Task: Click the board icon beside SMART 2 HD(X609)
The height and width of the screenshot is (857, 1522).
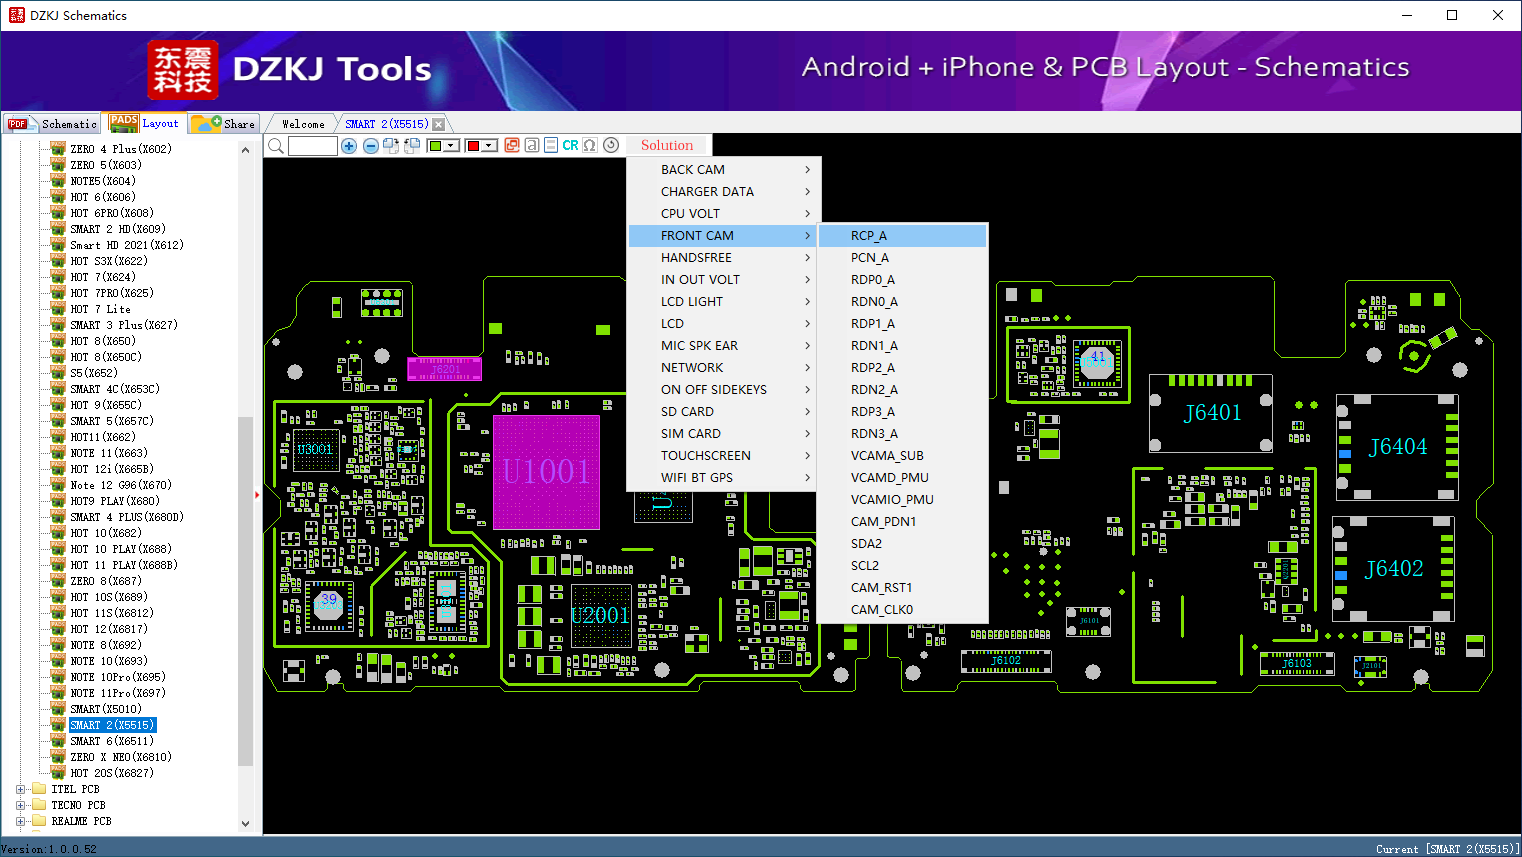Action: (58, 229)
